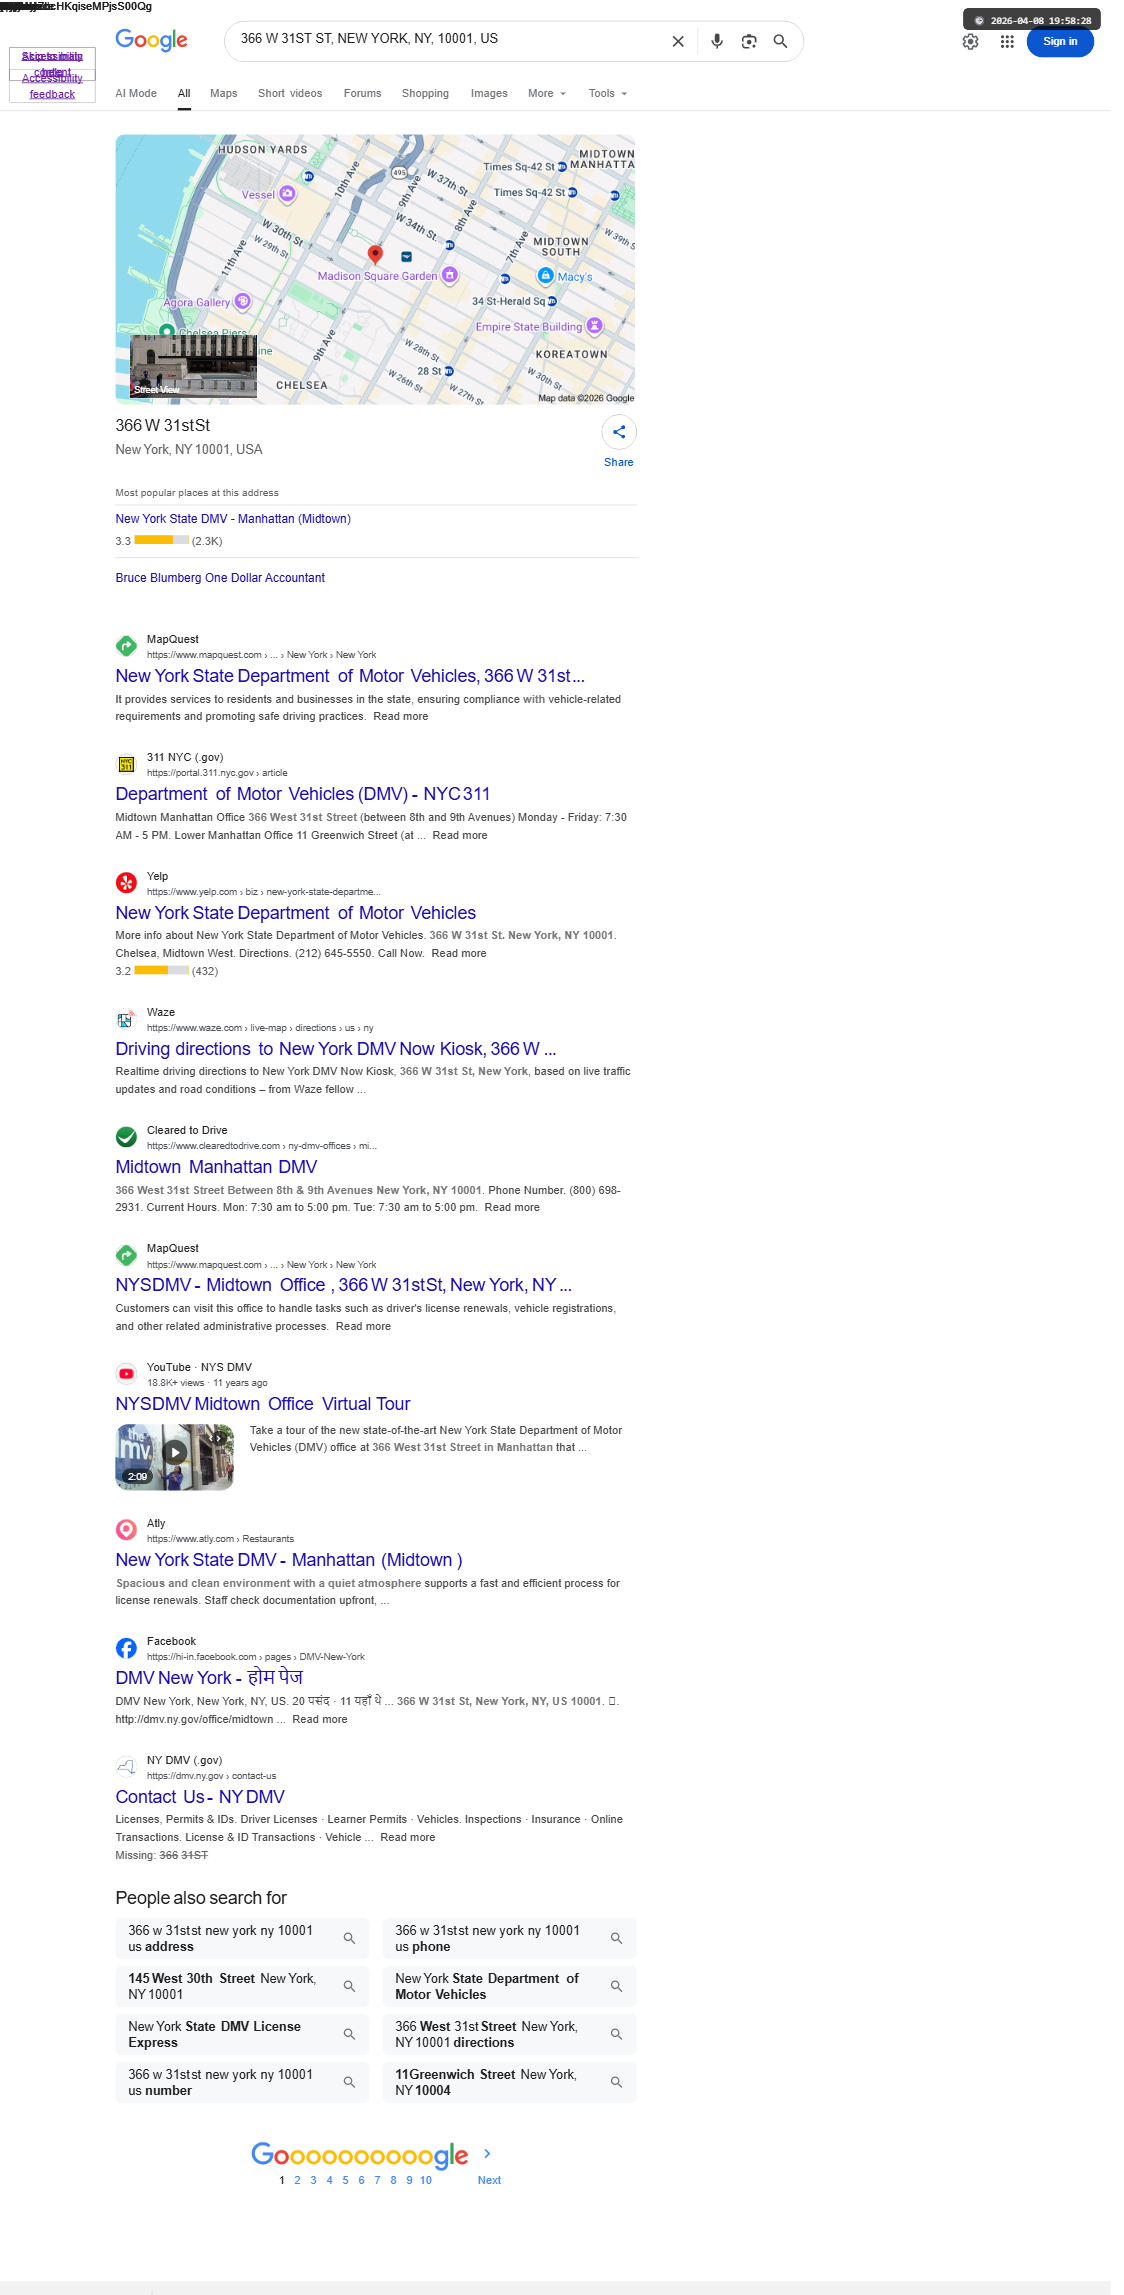Play the NYSDMV Virtual Tour video
Image resolution: width=1124 pixels, height=2295 pixels.
[175, 1452]
